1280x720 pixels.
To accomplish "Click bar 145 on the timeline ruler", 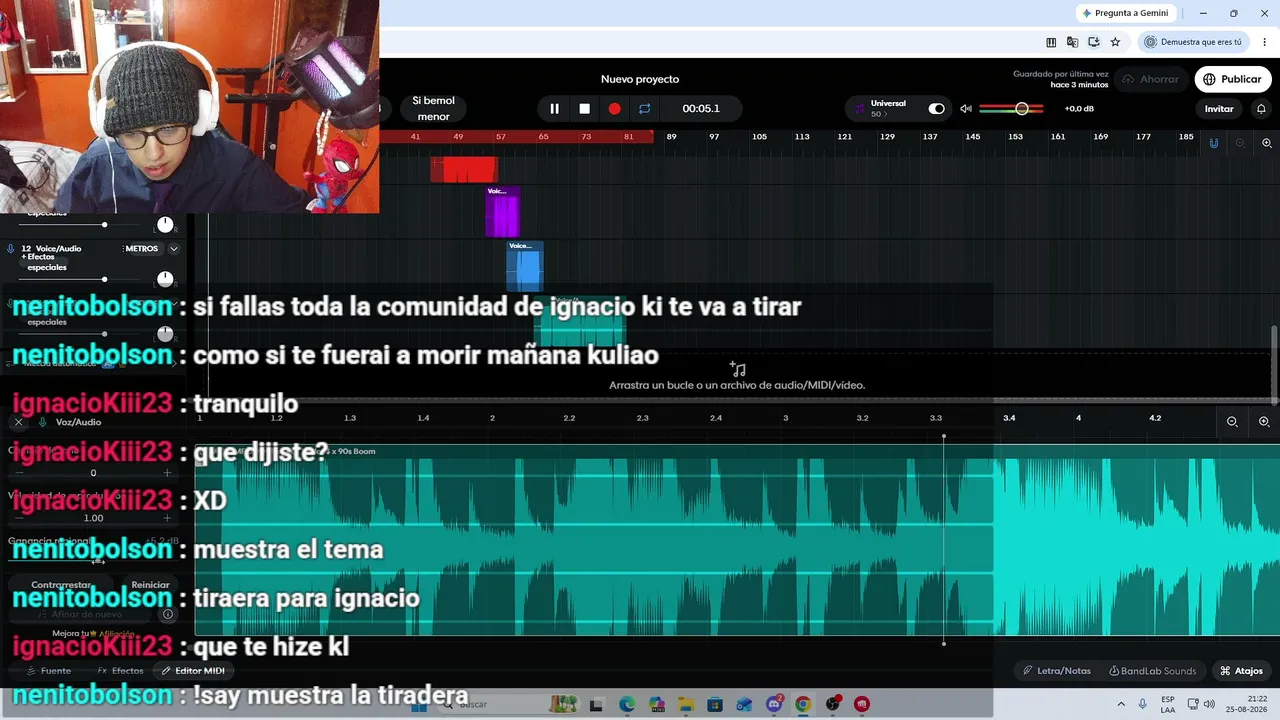I will coord(973,137).
